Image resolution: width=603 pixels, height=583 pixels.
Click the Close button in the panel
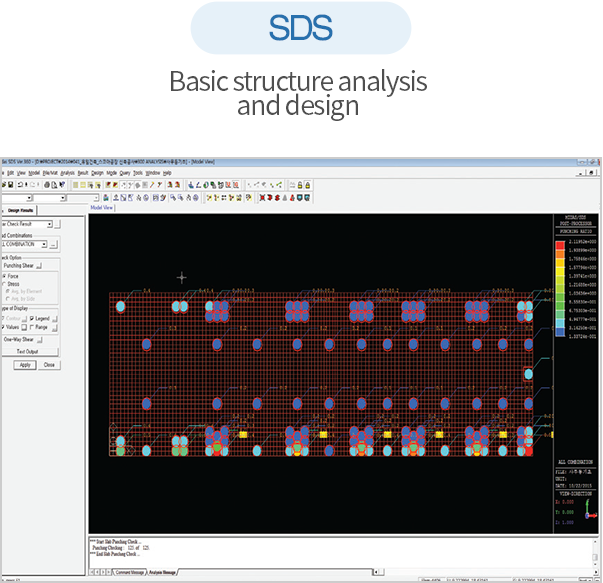pyautogui.click(x=49, y=365)
